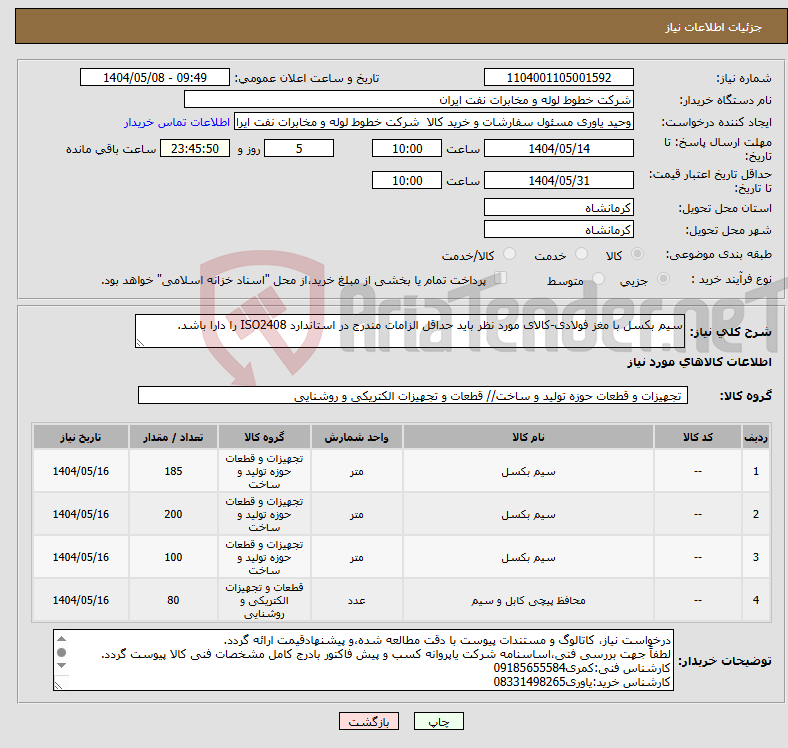
Task: Click the announcement date field 1404/05/08 - 09:49
Action: [x=155, y=77]
